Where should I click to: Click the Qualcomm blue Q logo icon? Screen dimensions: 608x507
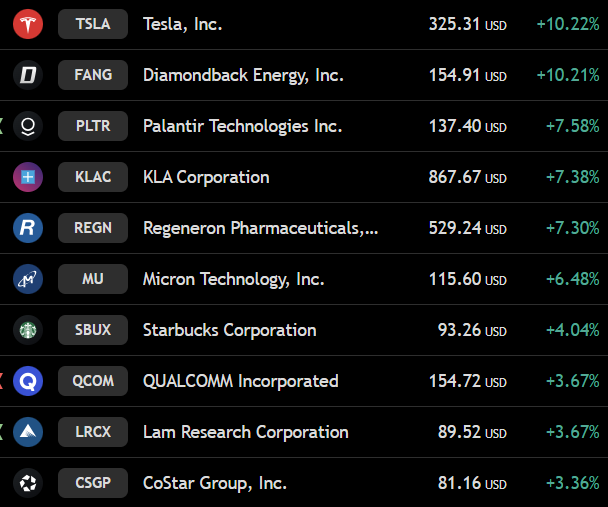[28, 381]
